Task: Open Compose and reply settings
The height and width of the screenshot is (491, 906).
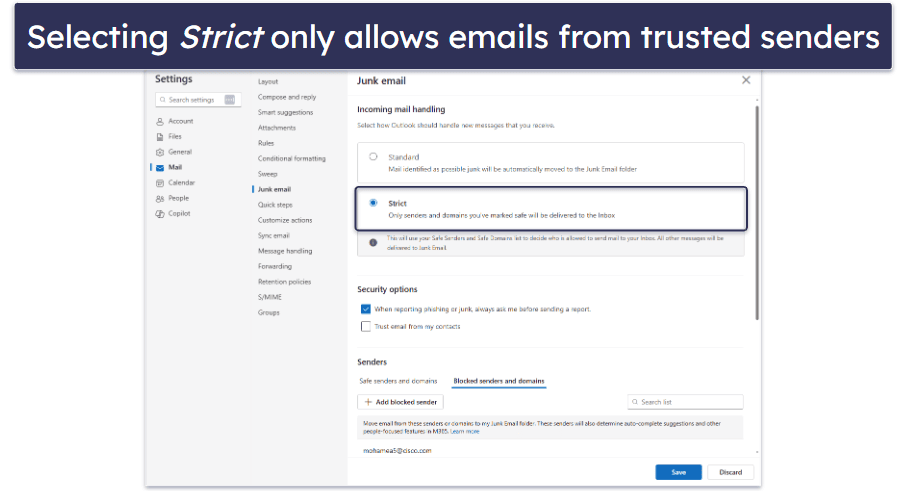Action: pyautogui.click(x=287, y=97)
